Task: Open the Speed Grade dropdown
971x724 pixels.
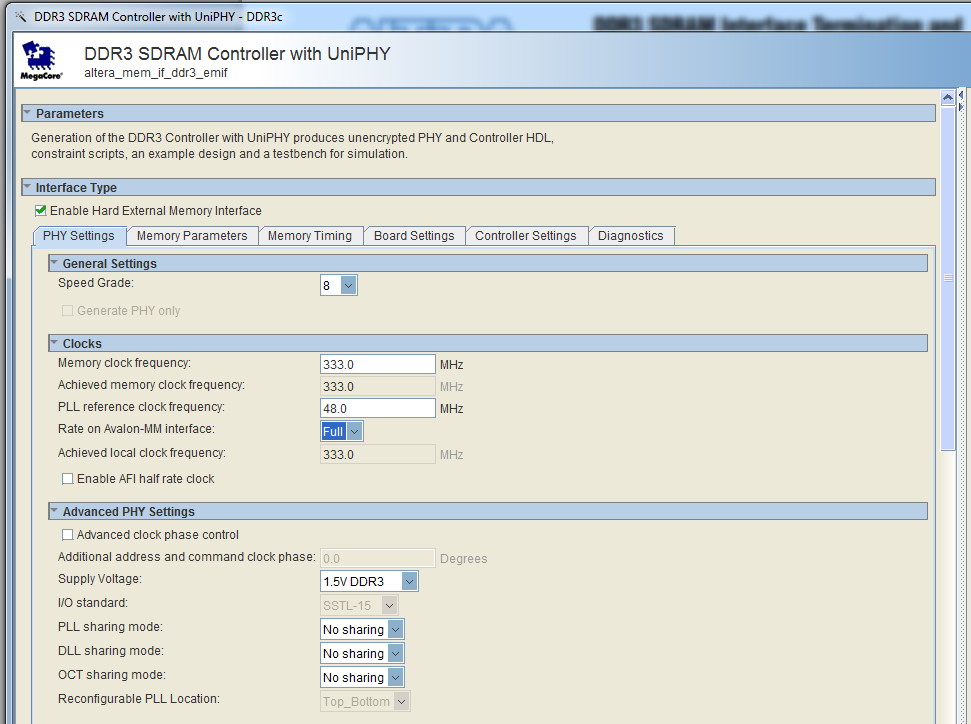Action: 339,286
